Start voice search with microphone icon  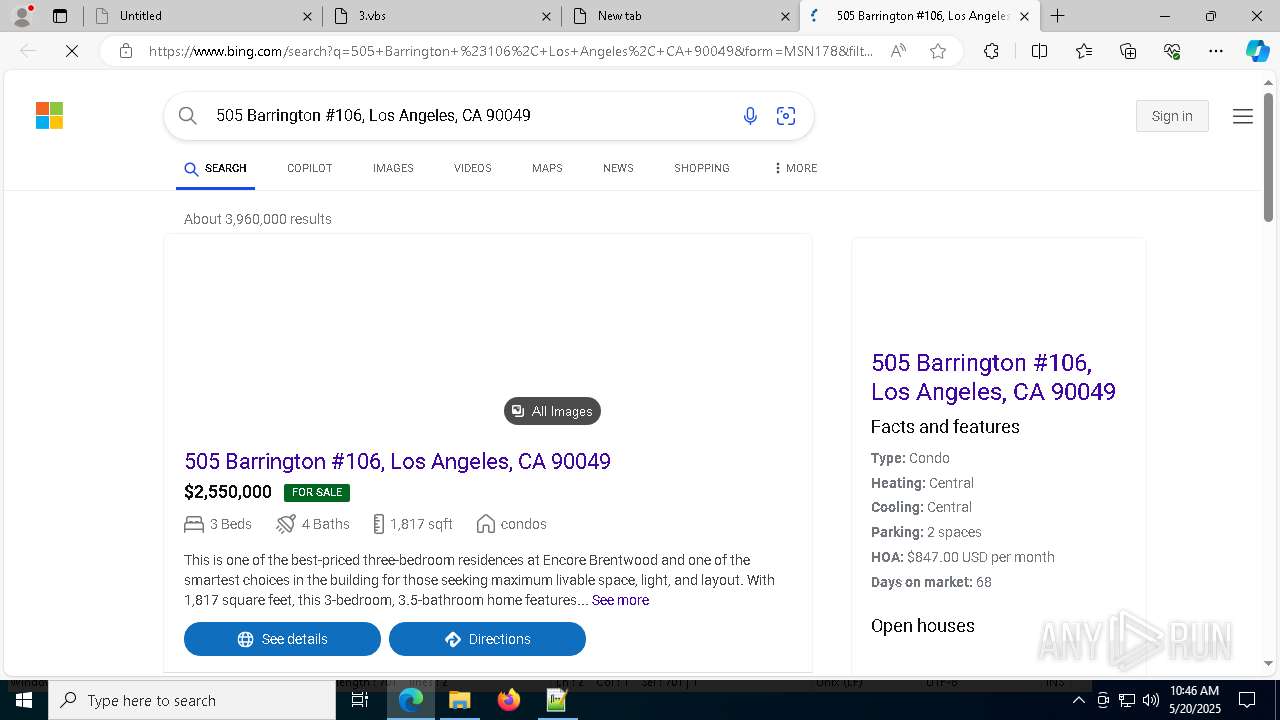click(x=750, y=116)
